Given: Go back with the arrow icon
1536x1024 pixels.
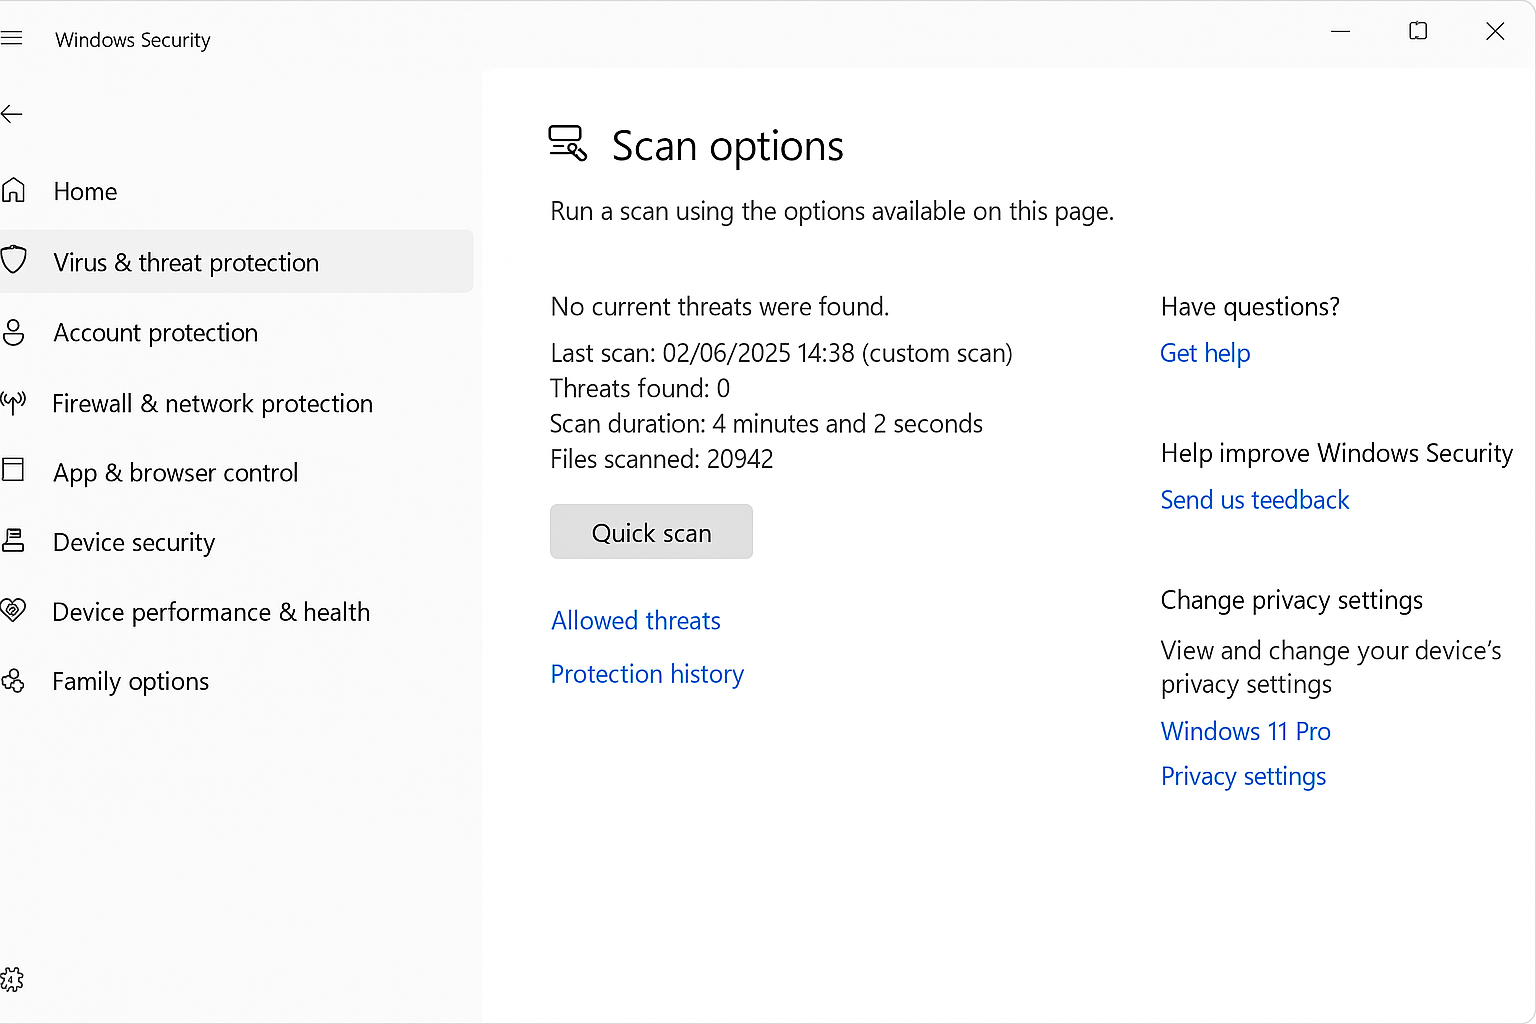Looking at the screenshot, I should tap(11, 114).
